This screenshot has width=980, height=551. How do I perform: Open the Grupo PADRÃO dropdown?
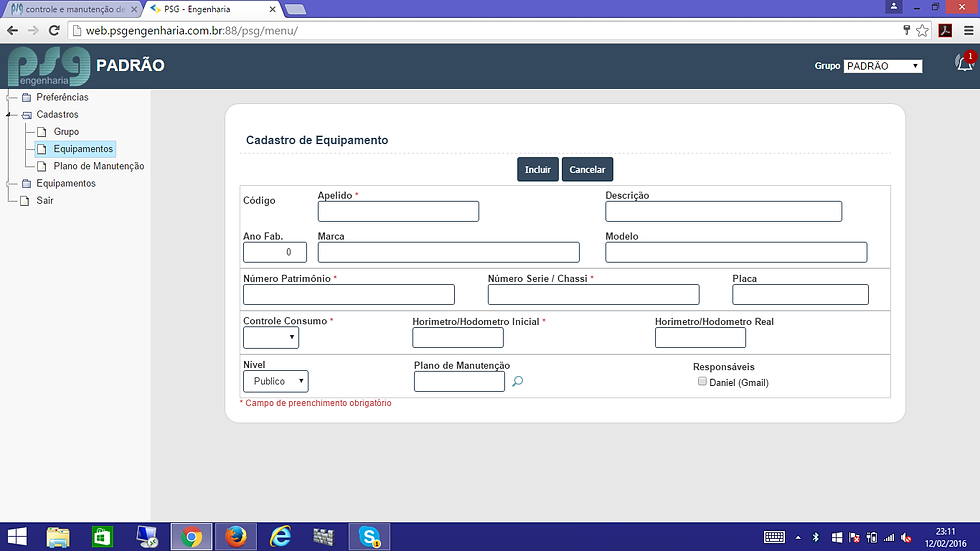(x=882, y=66)
